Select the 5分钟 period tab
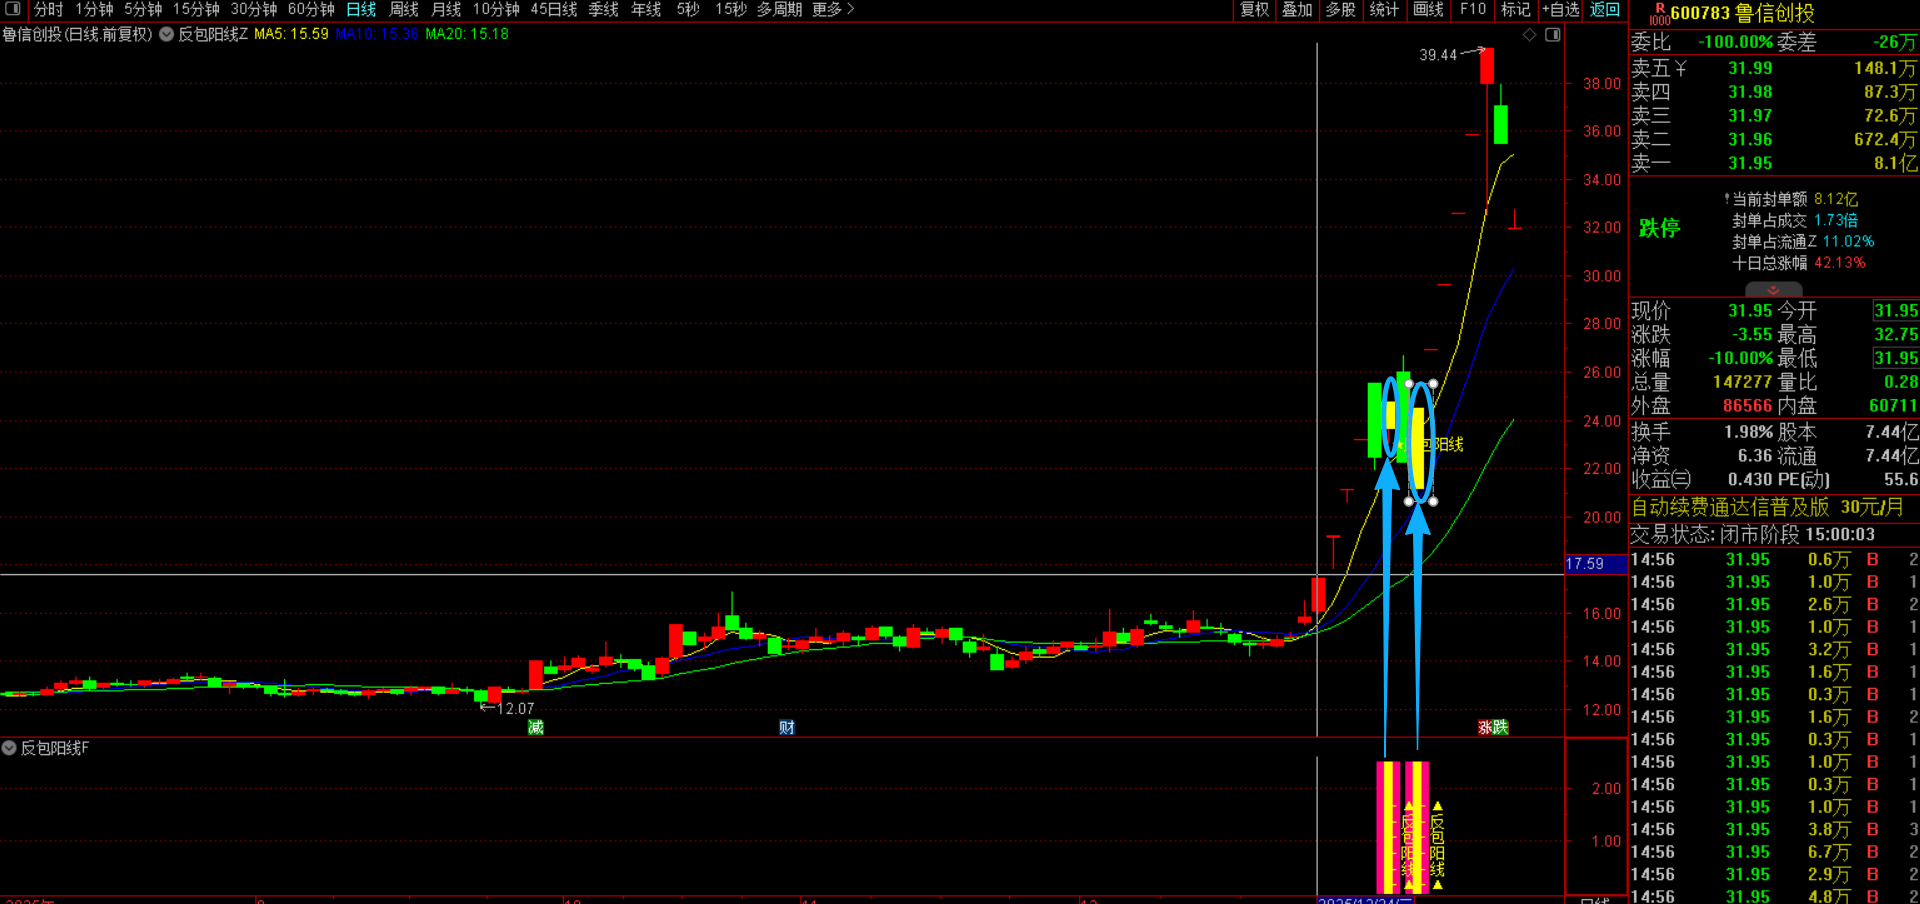1920x904 pixels. [143, 9]
